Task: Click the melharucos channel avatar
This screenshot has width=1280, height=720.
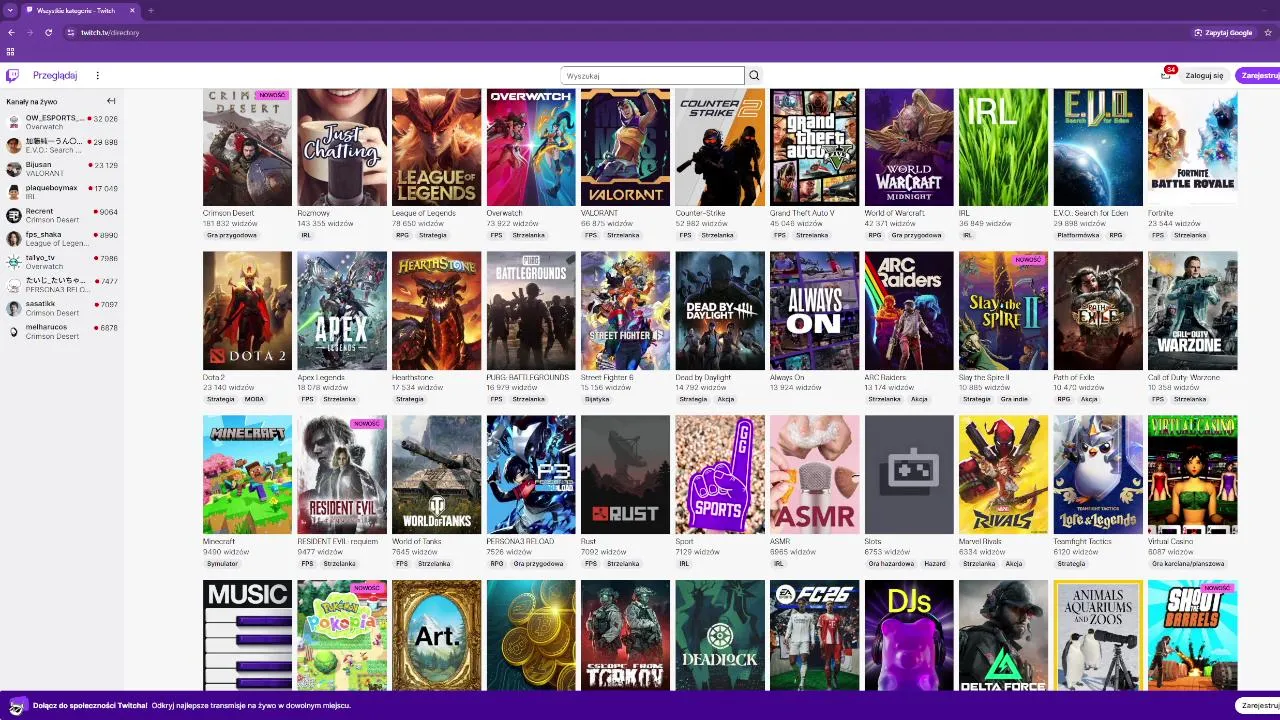Action: pyautogui.click(x=14, y=332)
